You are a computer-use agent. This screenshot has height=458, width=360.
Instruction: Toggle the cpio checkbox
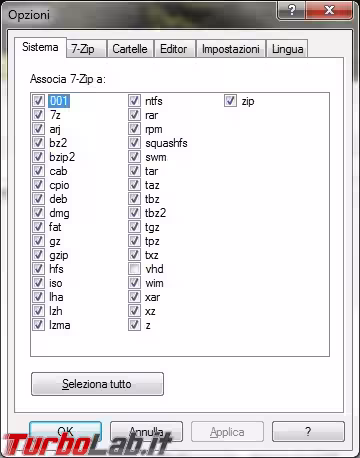(x=38, y=185)
